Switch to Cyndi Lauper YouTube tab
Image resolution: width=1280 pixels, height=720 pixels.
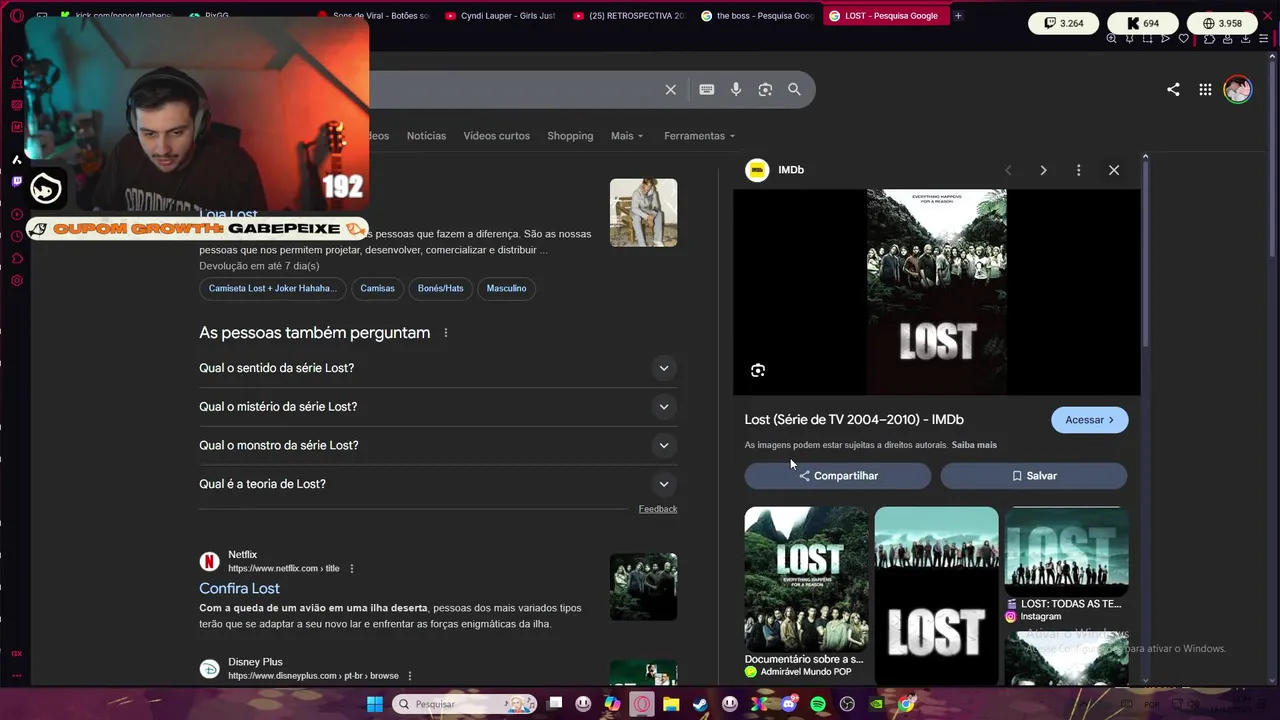pyautogui.click(x=500, y=16)
